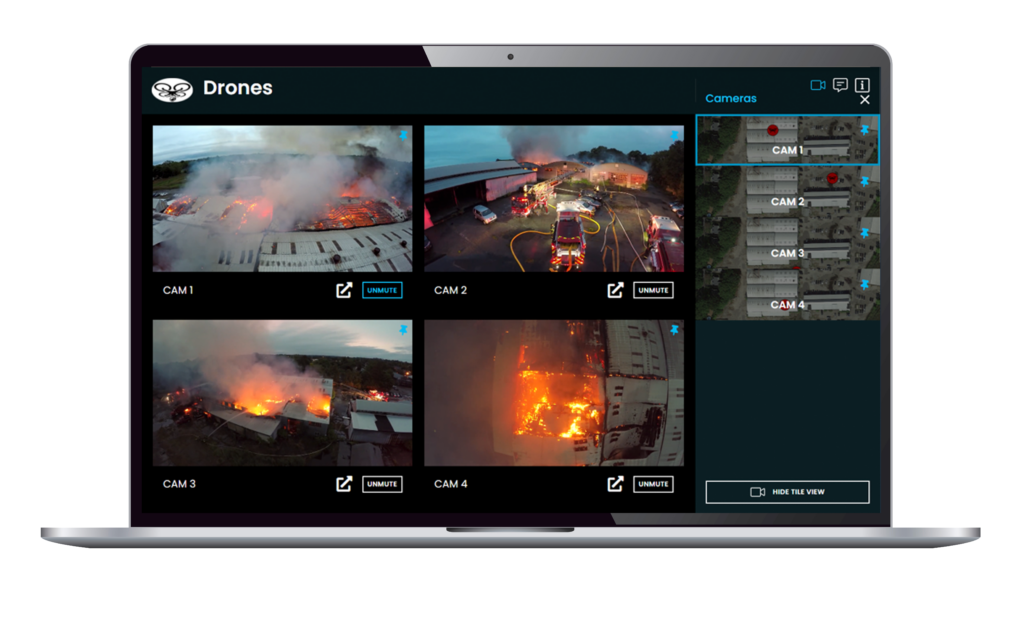Viewport: 1024px width, 620px height.
Task: Click the CAM 1 label under video
Action: point(178,290)
